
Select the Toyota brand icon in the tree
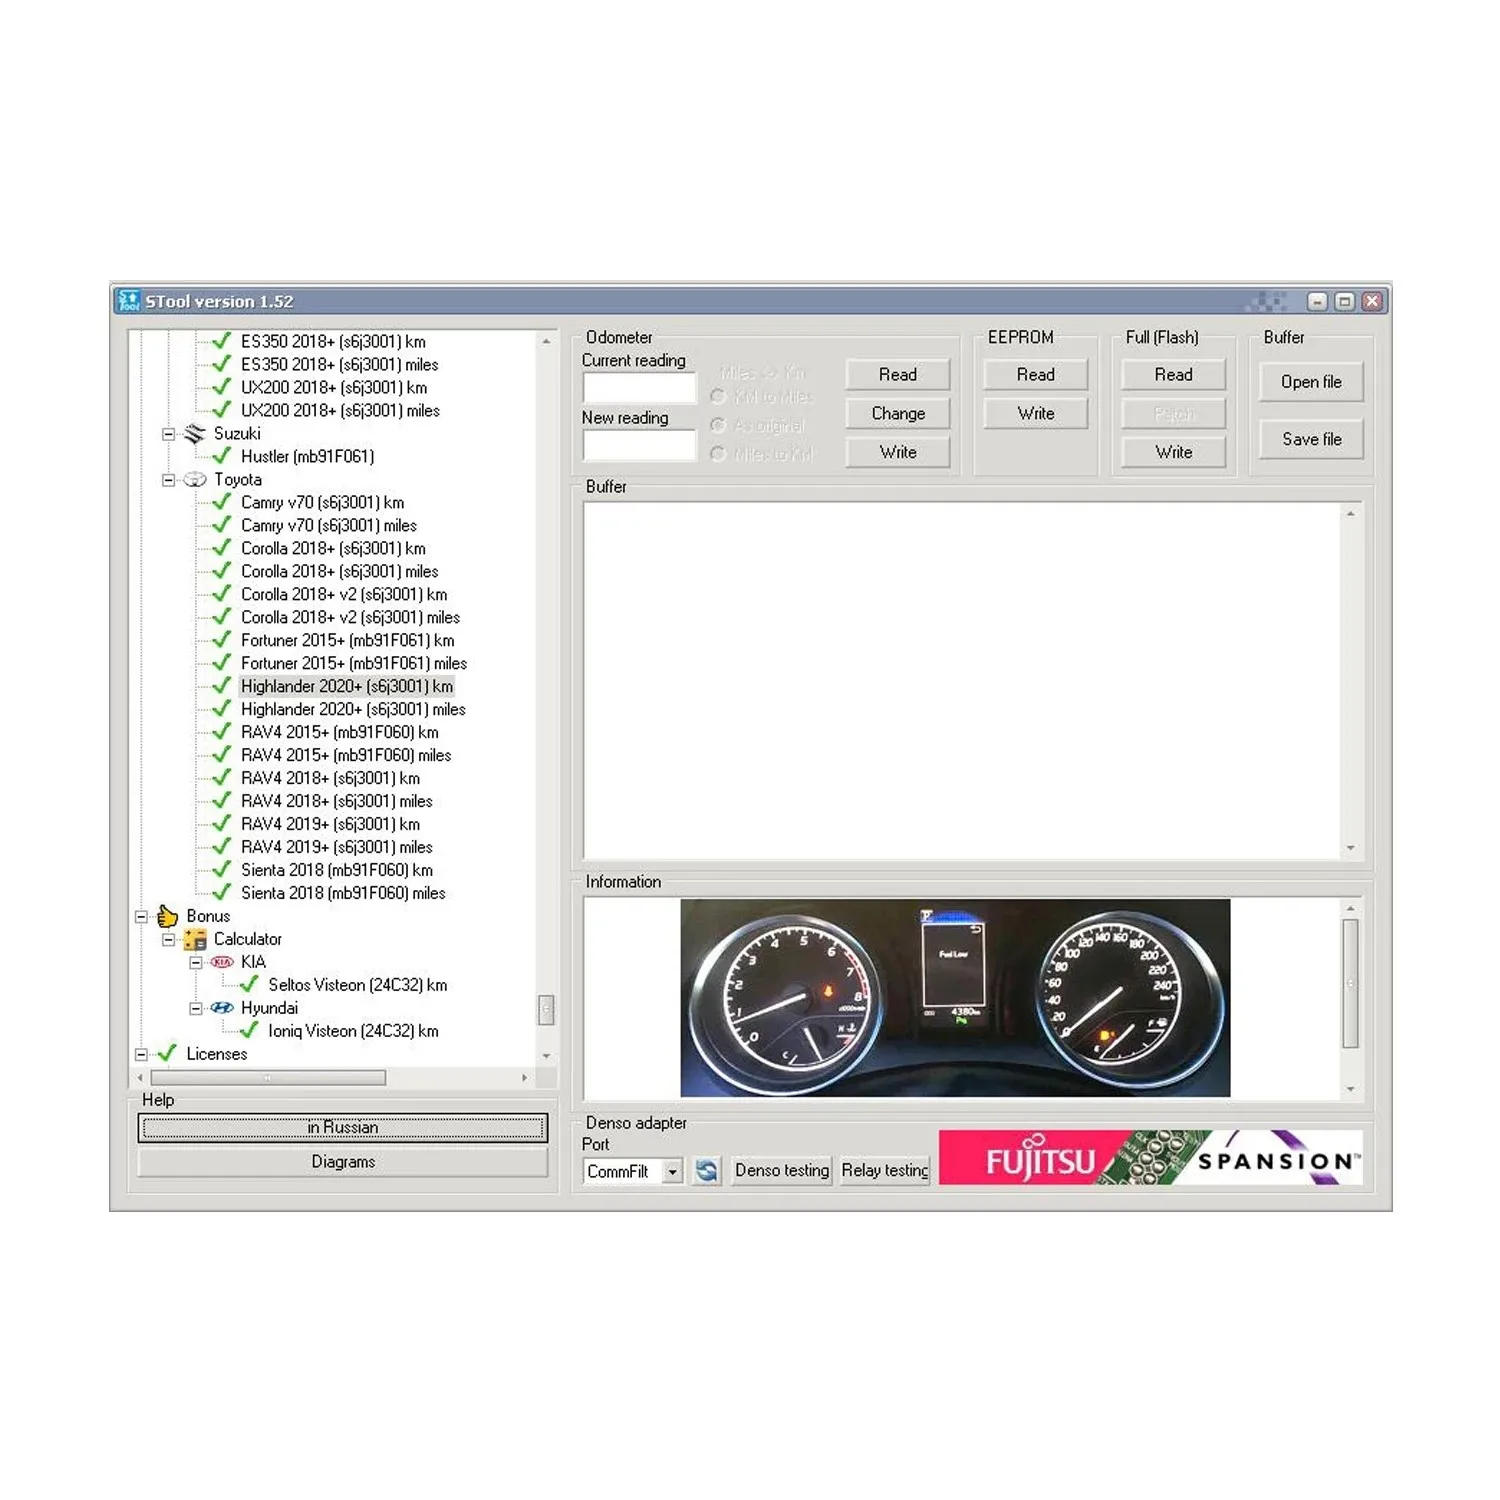pos(194,479)
